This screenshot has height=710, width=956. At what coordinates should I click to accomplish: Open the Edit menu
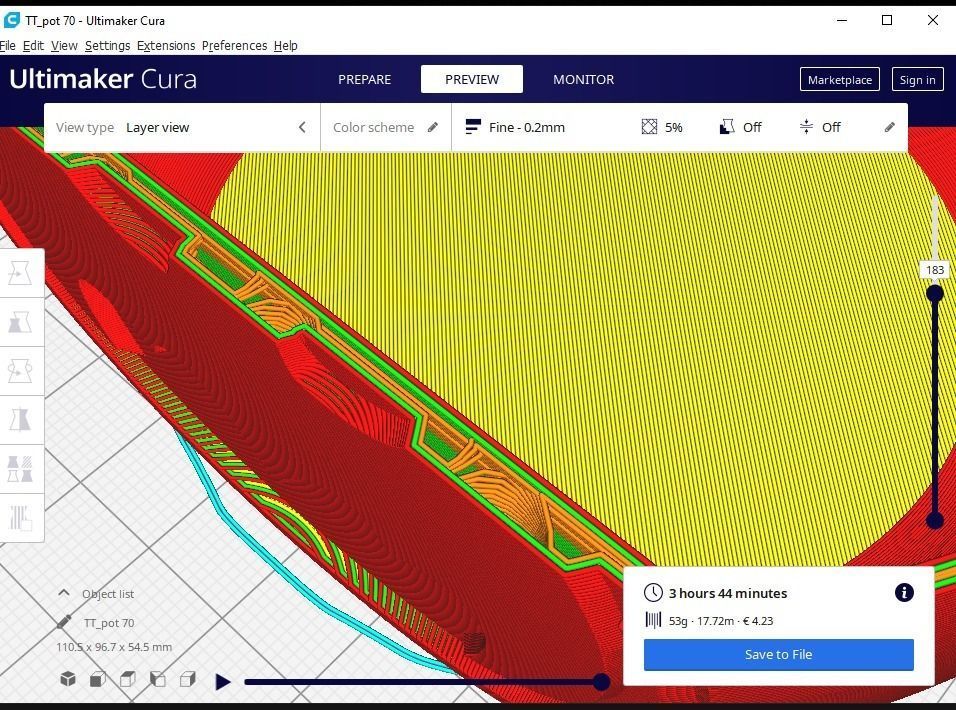tap(33, 46)
